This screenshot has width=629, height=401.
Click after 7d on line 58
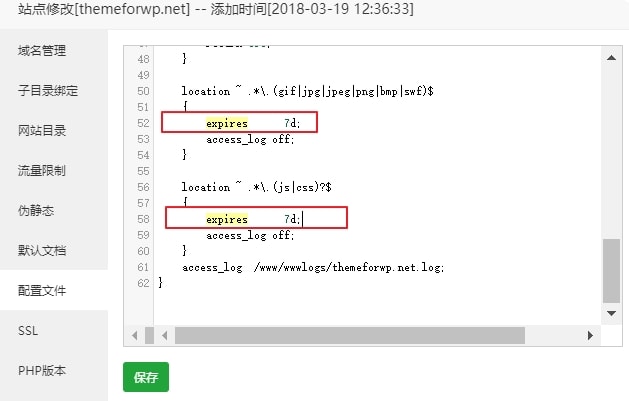coord(302,219)
